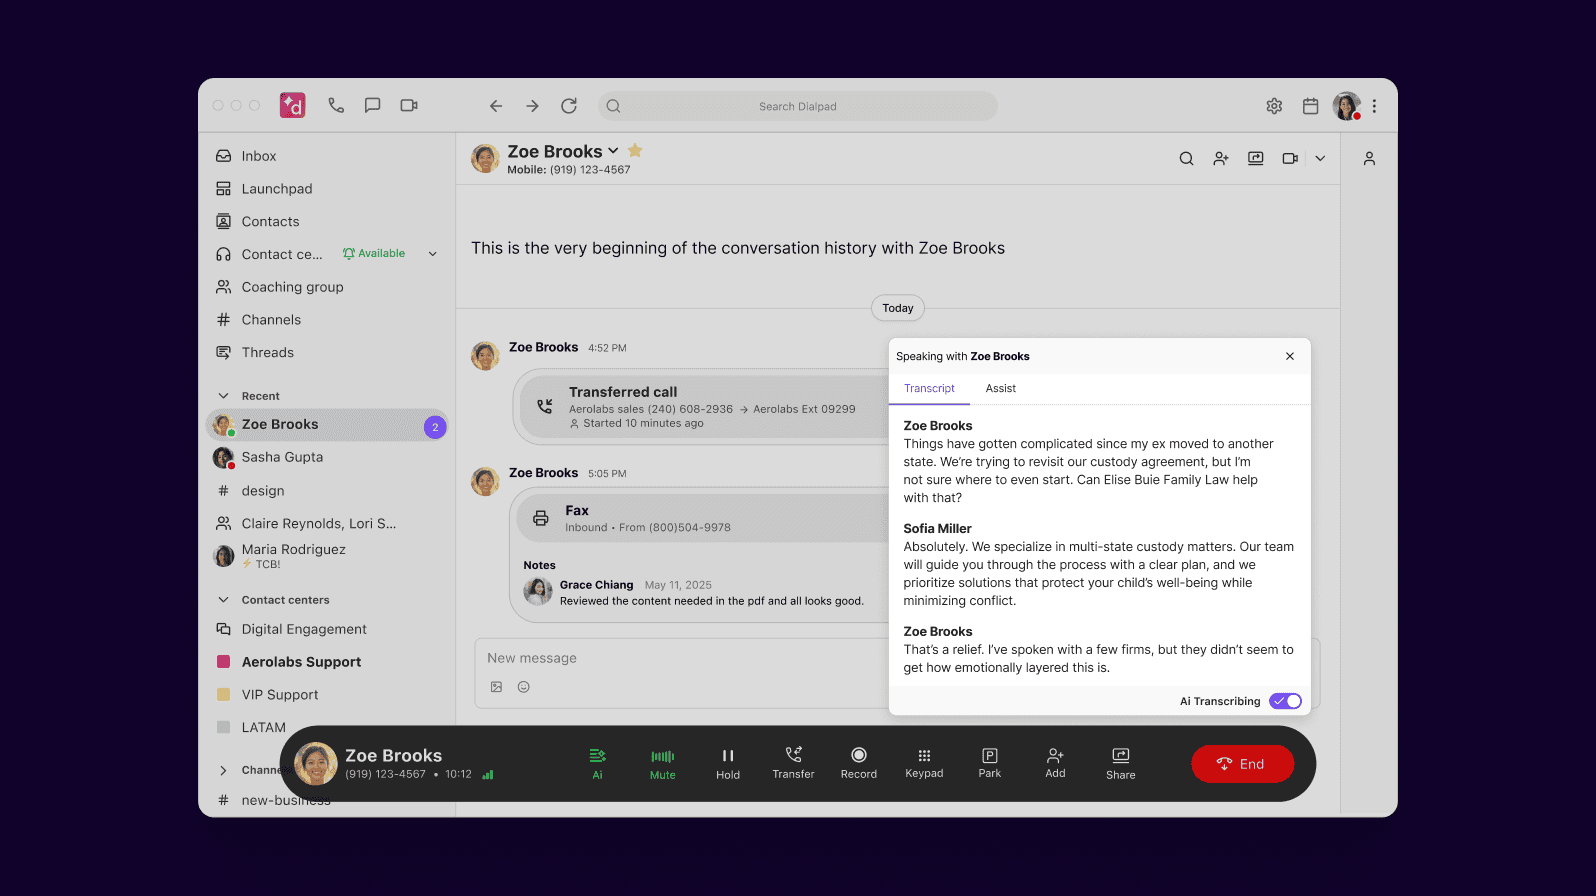Mute the microphone in call bar
Image resolution: width=1596 pixels, height=896 pixels.
(662, 757)
